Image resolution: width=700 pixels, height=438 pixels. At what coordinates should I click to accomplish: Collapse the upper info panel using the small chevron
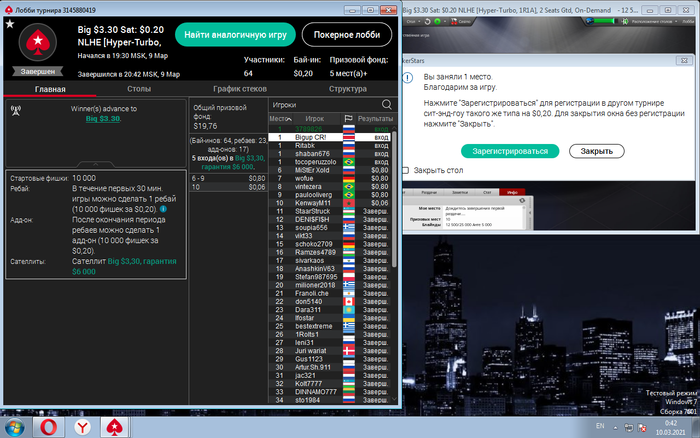pyautogui.click(x=96, y=164)
